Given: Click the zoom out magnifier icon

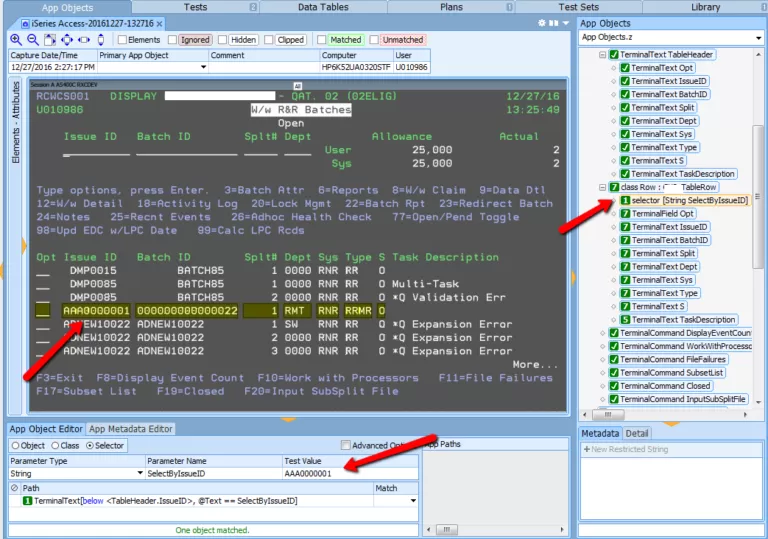Looking at the screenshot, I should 33,40.
